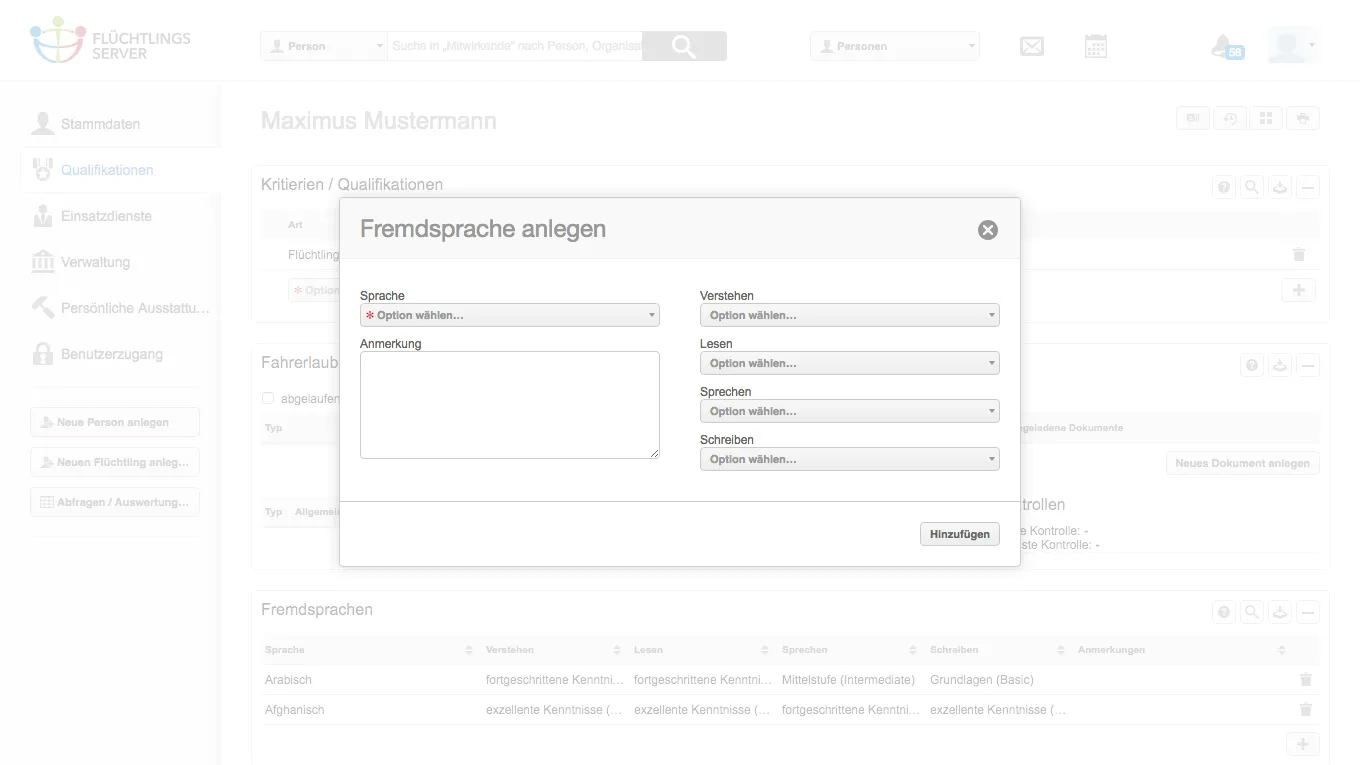Viewport: 1360px width, 765px height.
Task: Toggle the abgelaufen checkbox
Action: pos(267,398)
